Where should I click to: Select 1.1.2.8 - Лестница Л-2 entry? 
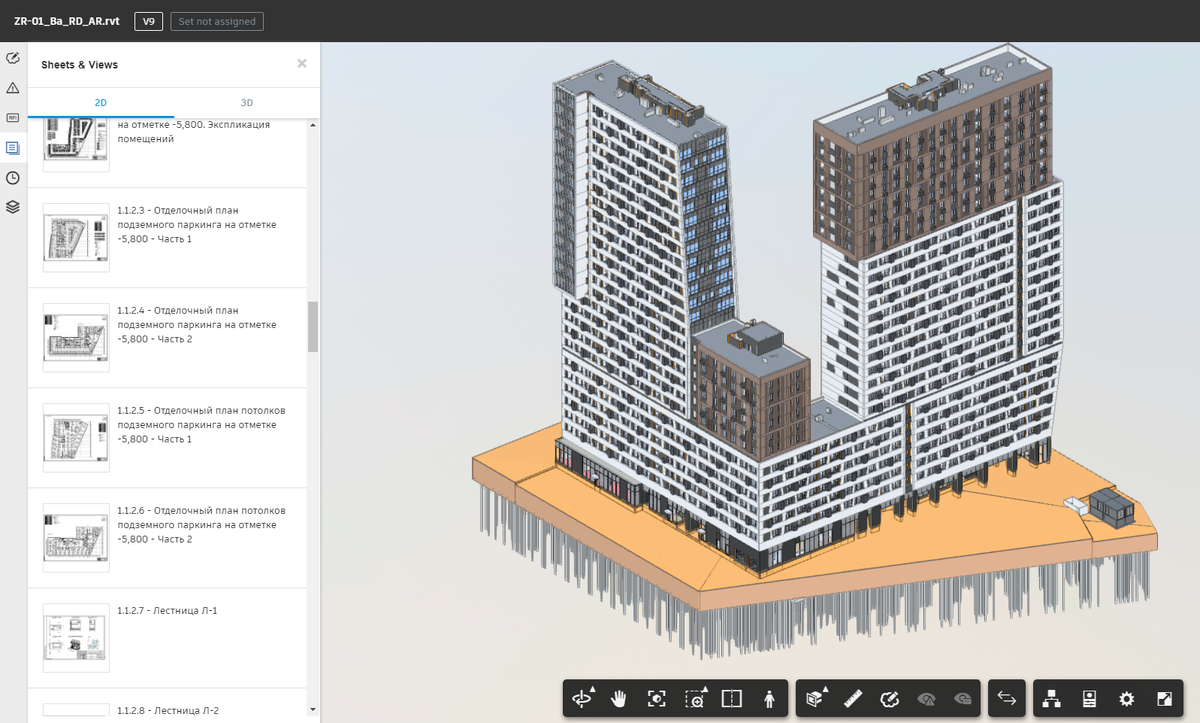(x=167, y=710)
